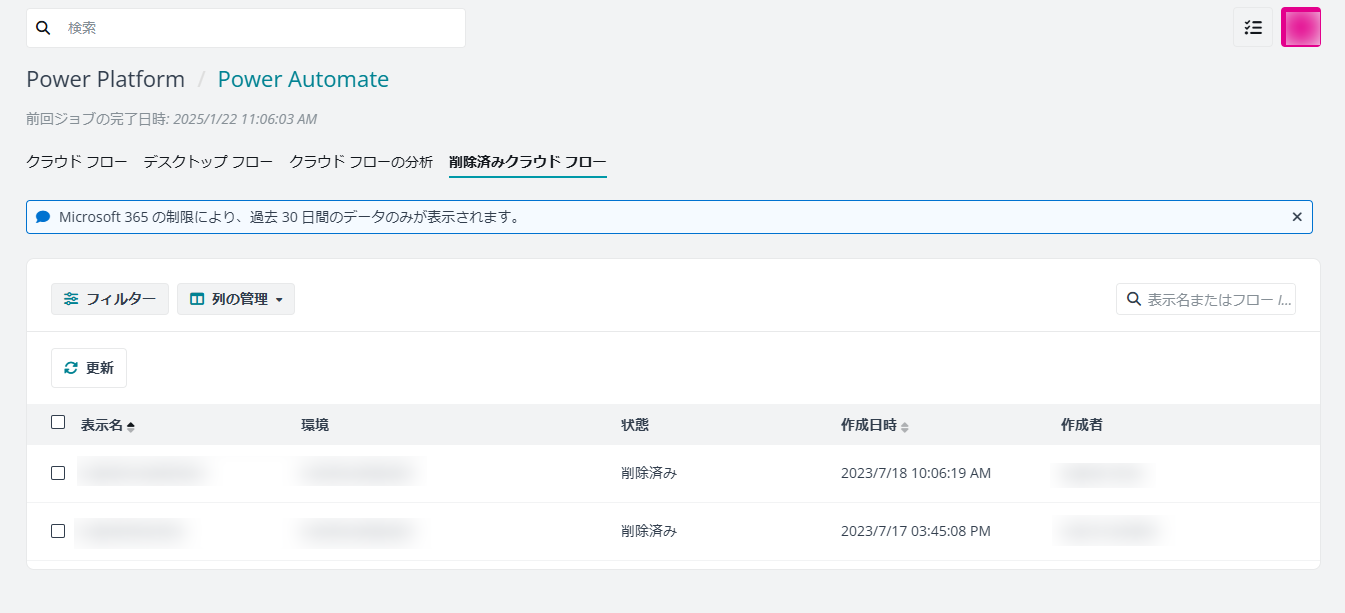The width and height of the screenshot is (1345, 613).
Task: Select 削除済みクラウド フロー tab
Action: pos(528,161)
